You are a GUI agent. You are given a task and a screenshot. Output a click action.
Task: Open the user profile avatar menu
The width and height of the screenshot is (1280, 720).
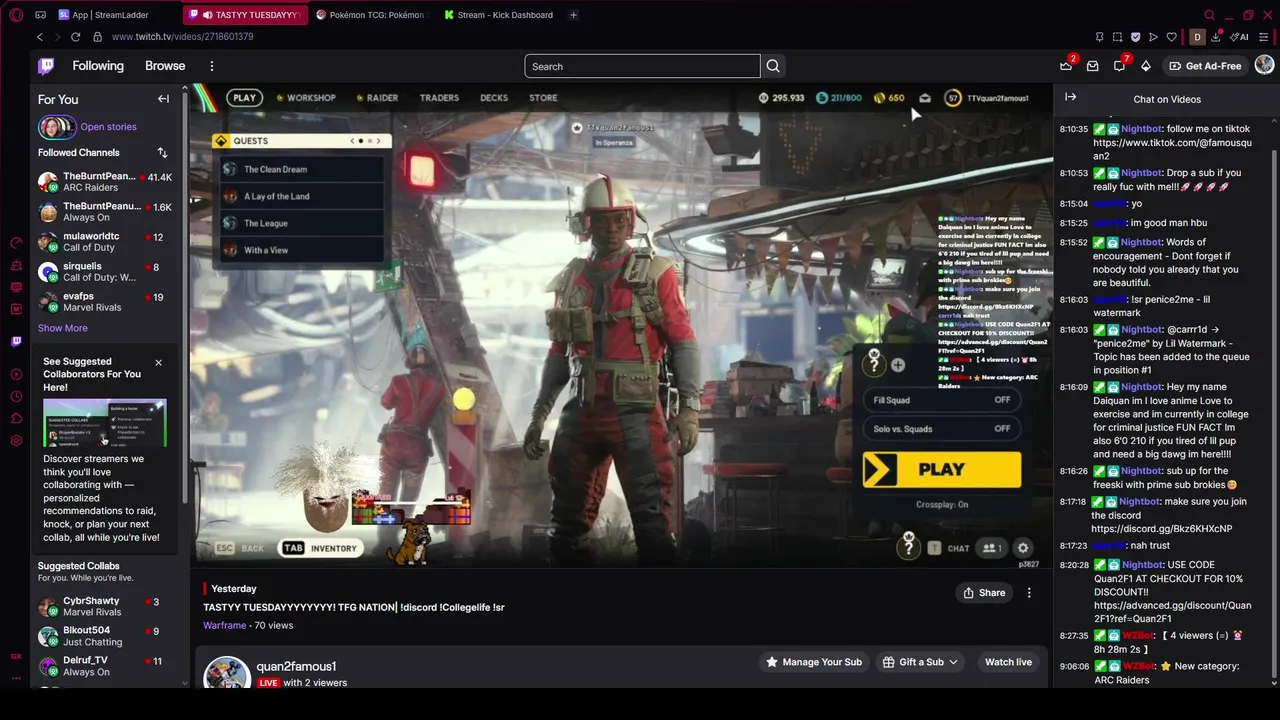1264,66
